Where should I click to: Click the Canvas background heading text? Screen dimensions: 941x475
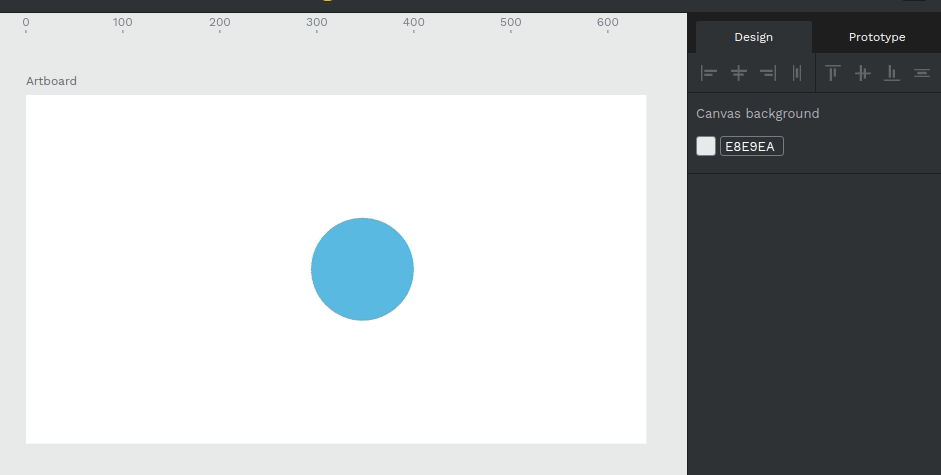757,114
